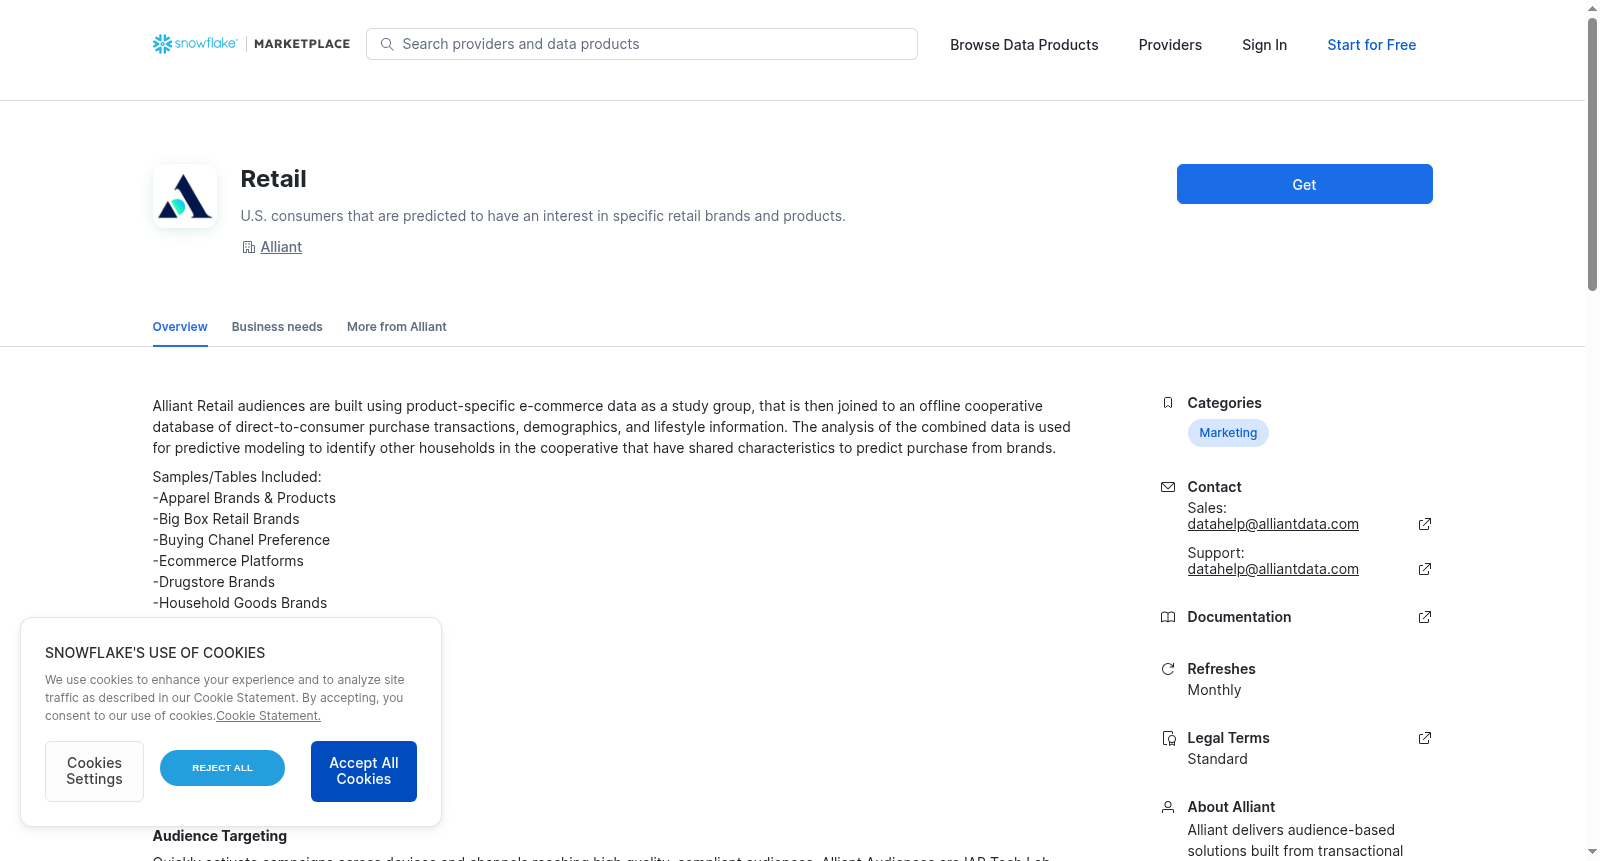Click the scrollbar down arrow
The height and width of the screenshot is (861, 1600).
1592,852
